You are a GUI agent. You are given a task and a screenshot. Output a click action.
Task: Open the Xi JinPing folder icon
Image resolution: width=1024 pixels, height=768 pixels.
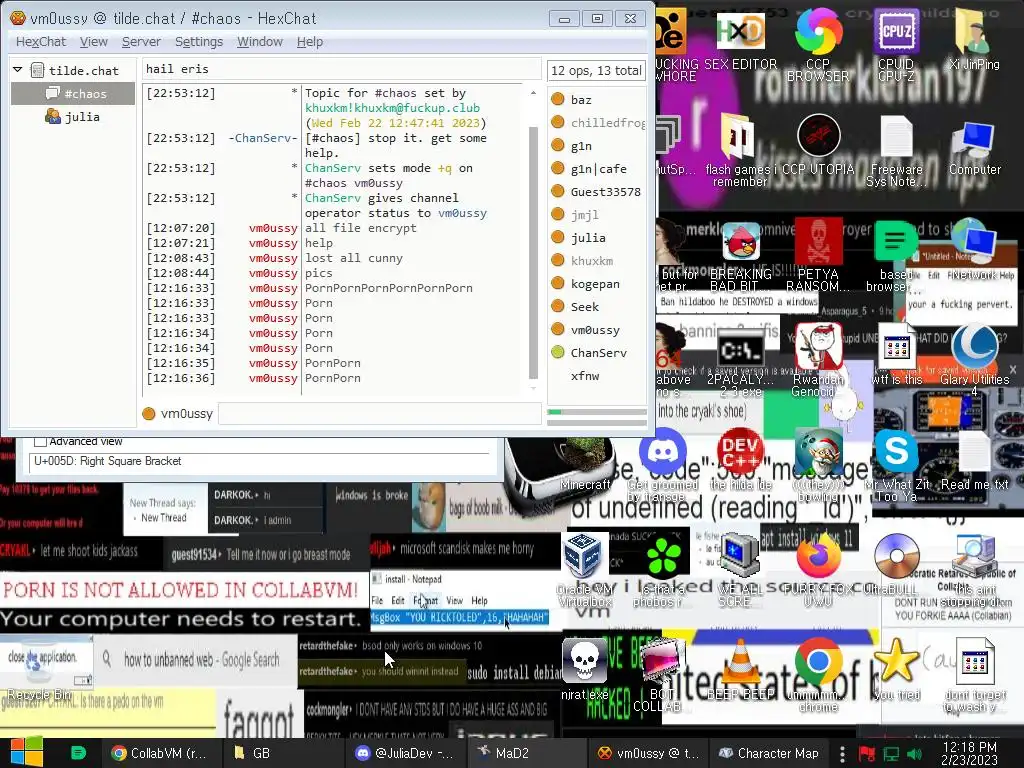click(974, 39)
